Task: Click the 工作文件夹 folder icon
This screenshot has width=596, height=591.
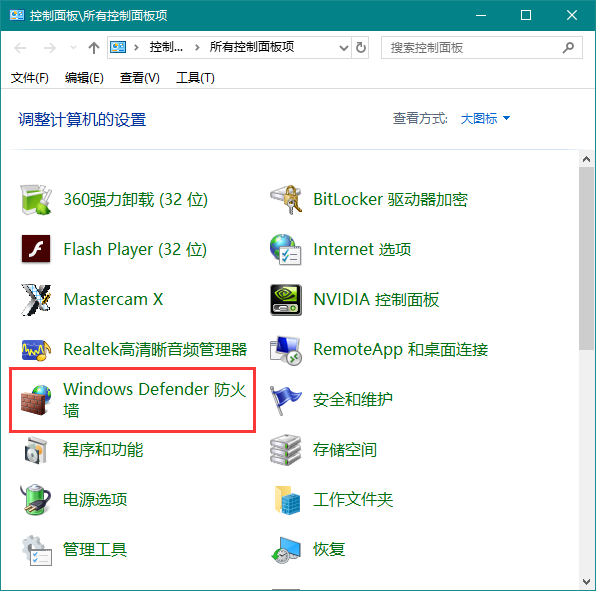Action: 287,500
